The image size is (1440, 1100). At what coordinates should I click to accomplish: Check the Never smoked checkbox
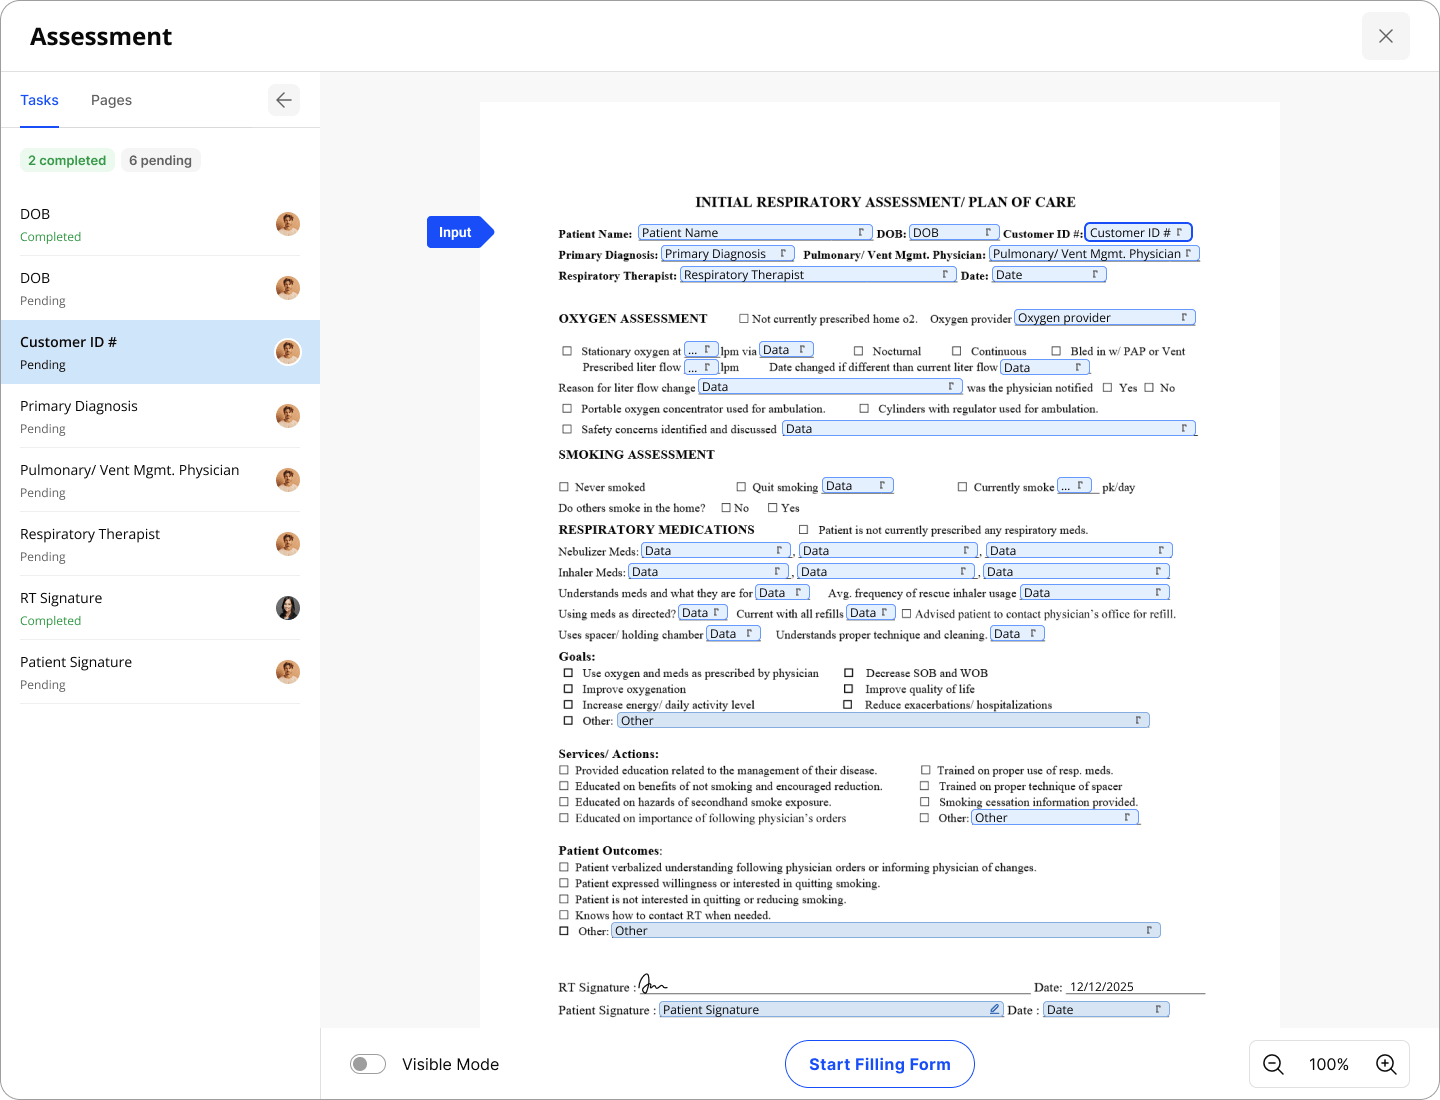tap(564, 487)
